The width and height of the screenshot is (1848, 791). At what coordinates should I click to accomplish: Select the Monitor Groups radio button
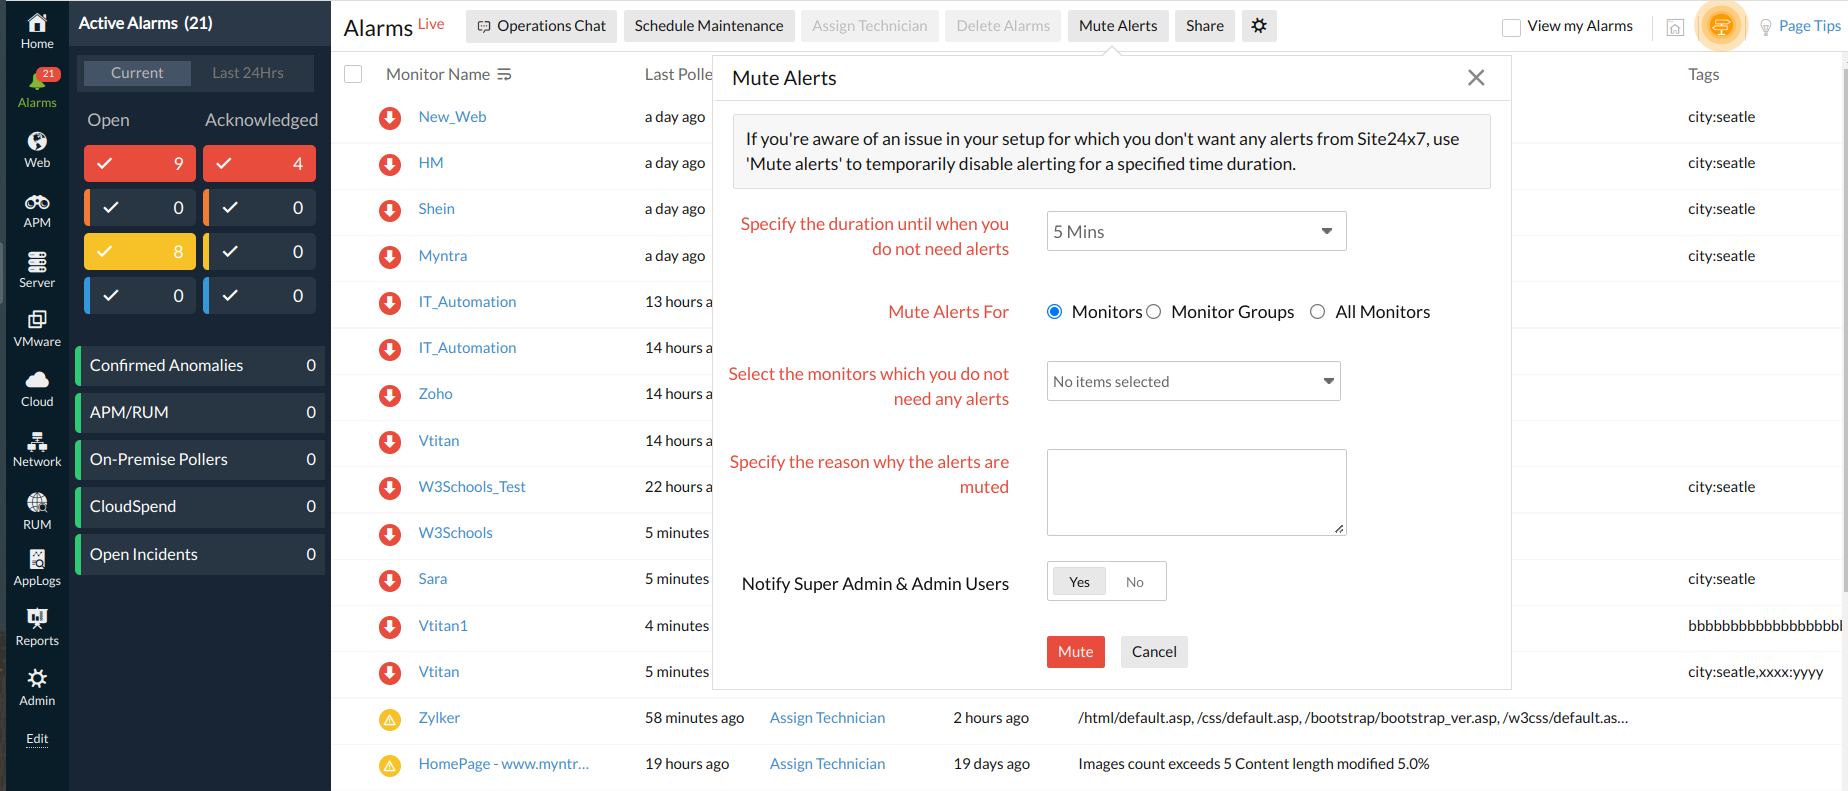point(1154,312)
